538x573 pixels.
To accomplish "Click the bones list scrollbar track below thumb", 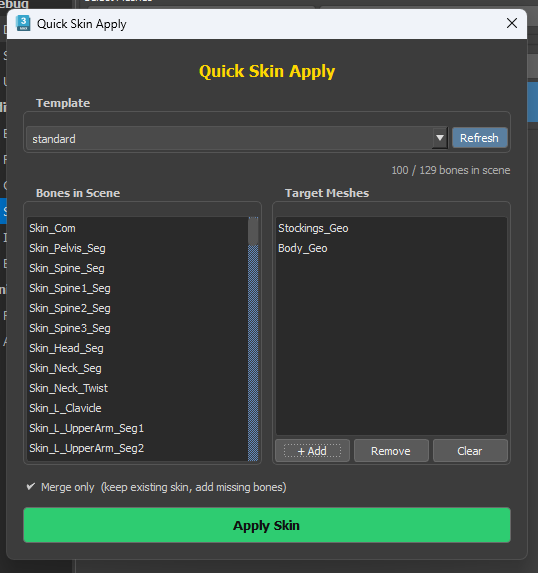I will (x=253, y=353).
